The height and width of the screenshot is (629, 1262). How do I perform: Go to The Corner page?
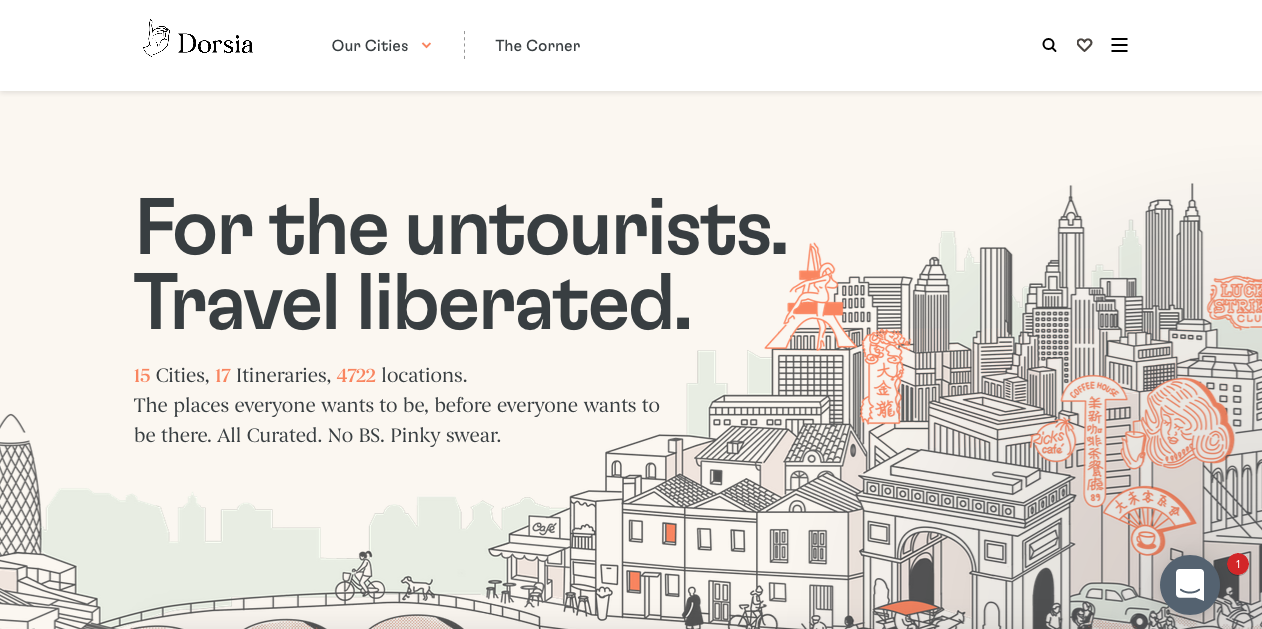(x=537, y=45)
